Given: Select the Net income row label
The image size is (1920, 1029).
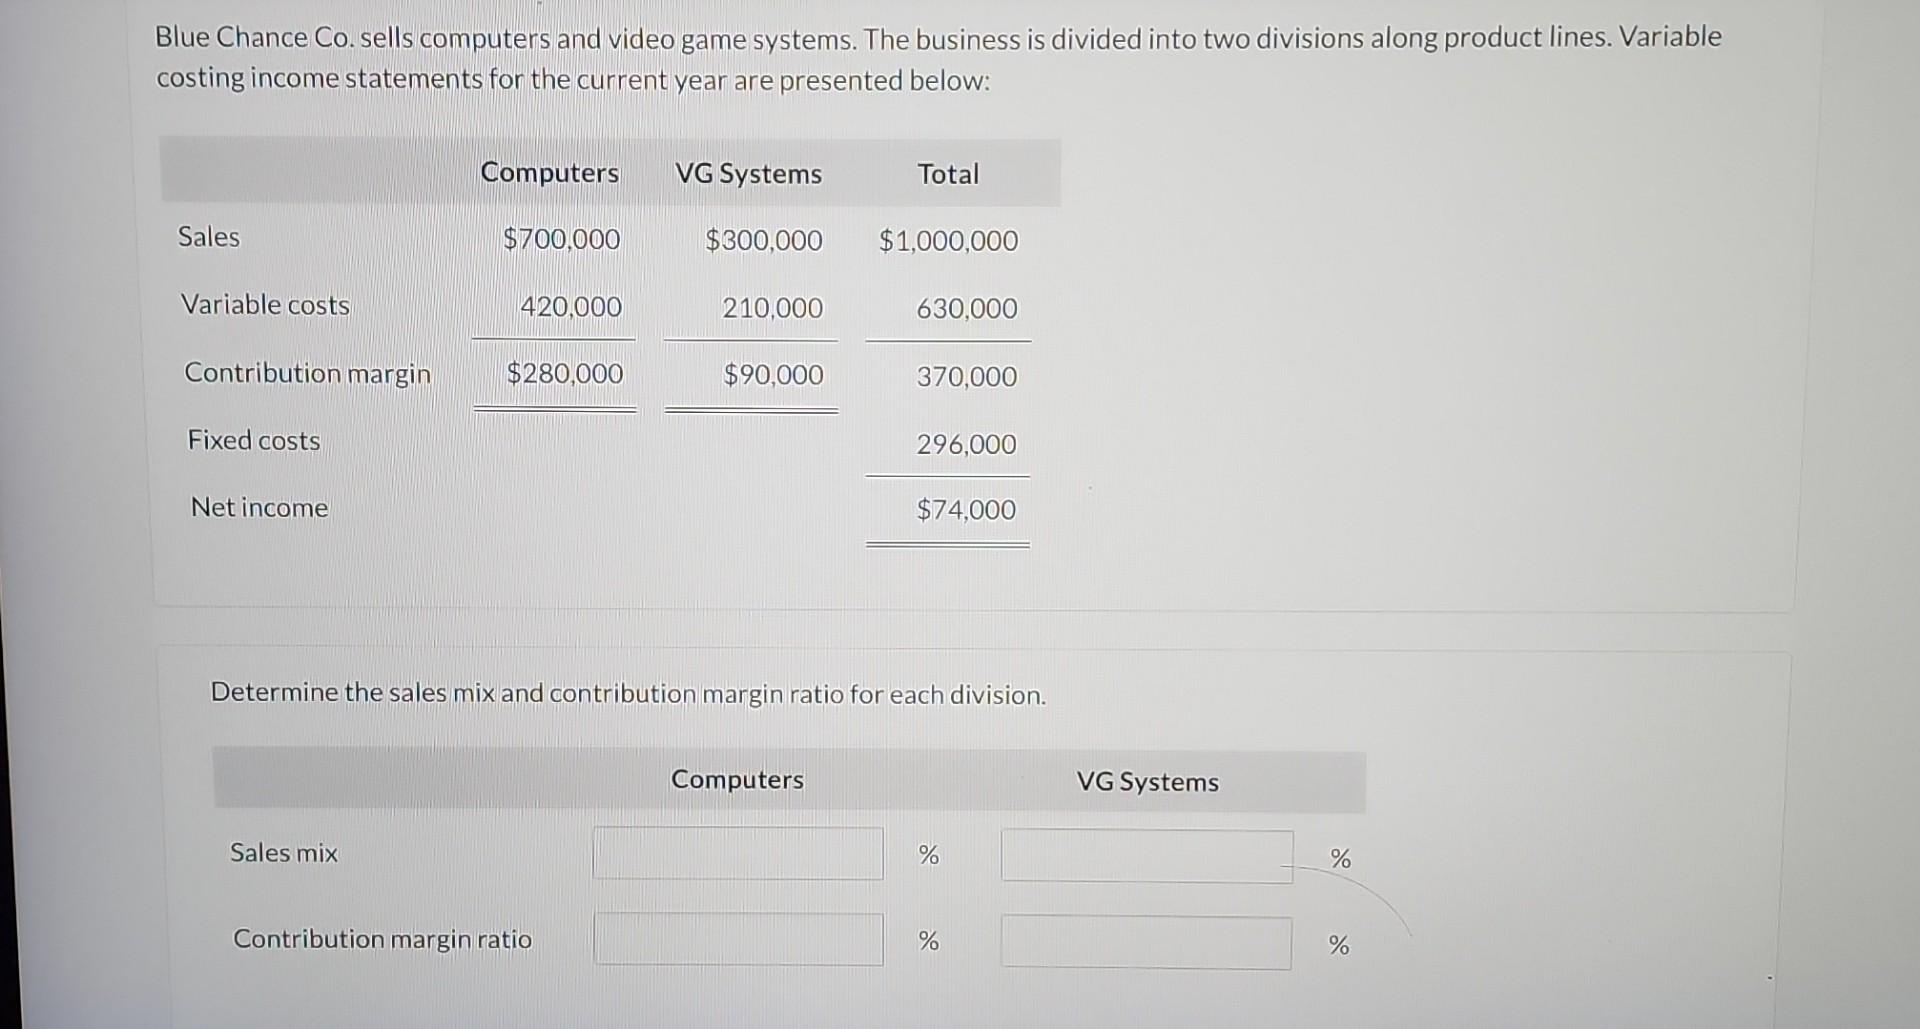Looking at the screenshot, I should pos(258,507).
